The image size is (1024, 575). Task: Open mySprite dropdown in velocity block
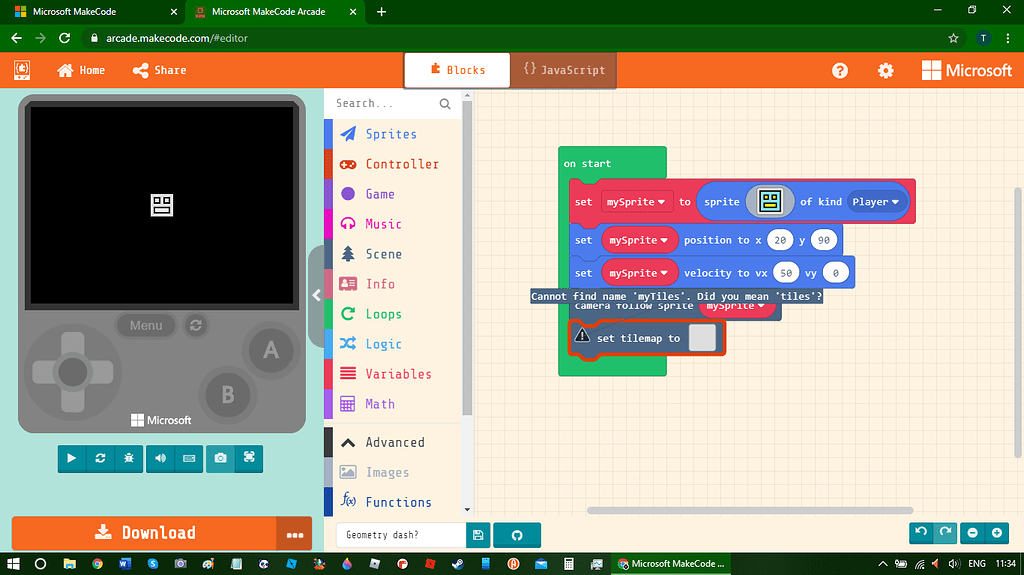[639, 273]
